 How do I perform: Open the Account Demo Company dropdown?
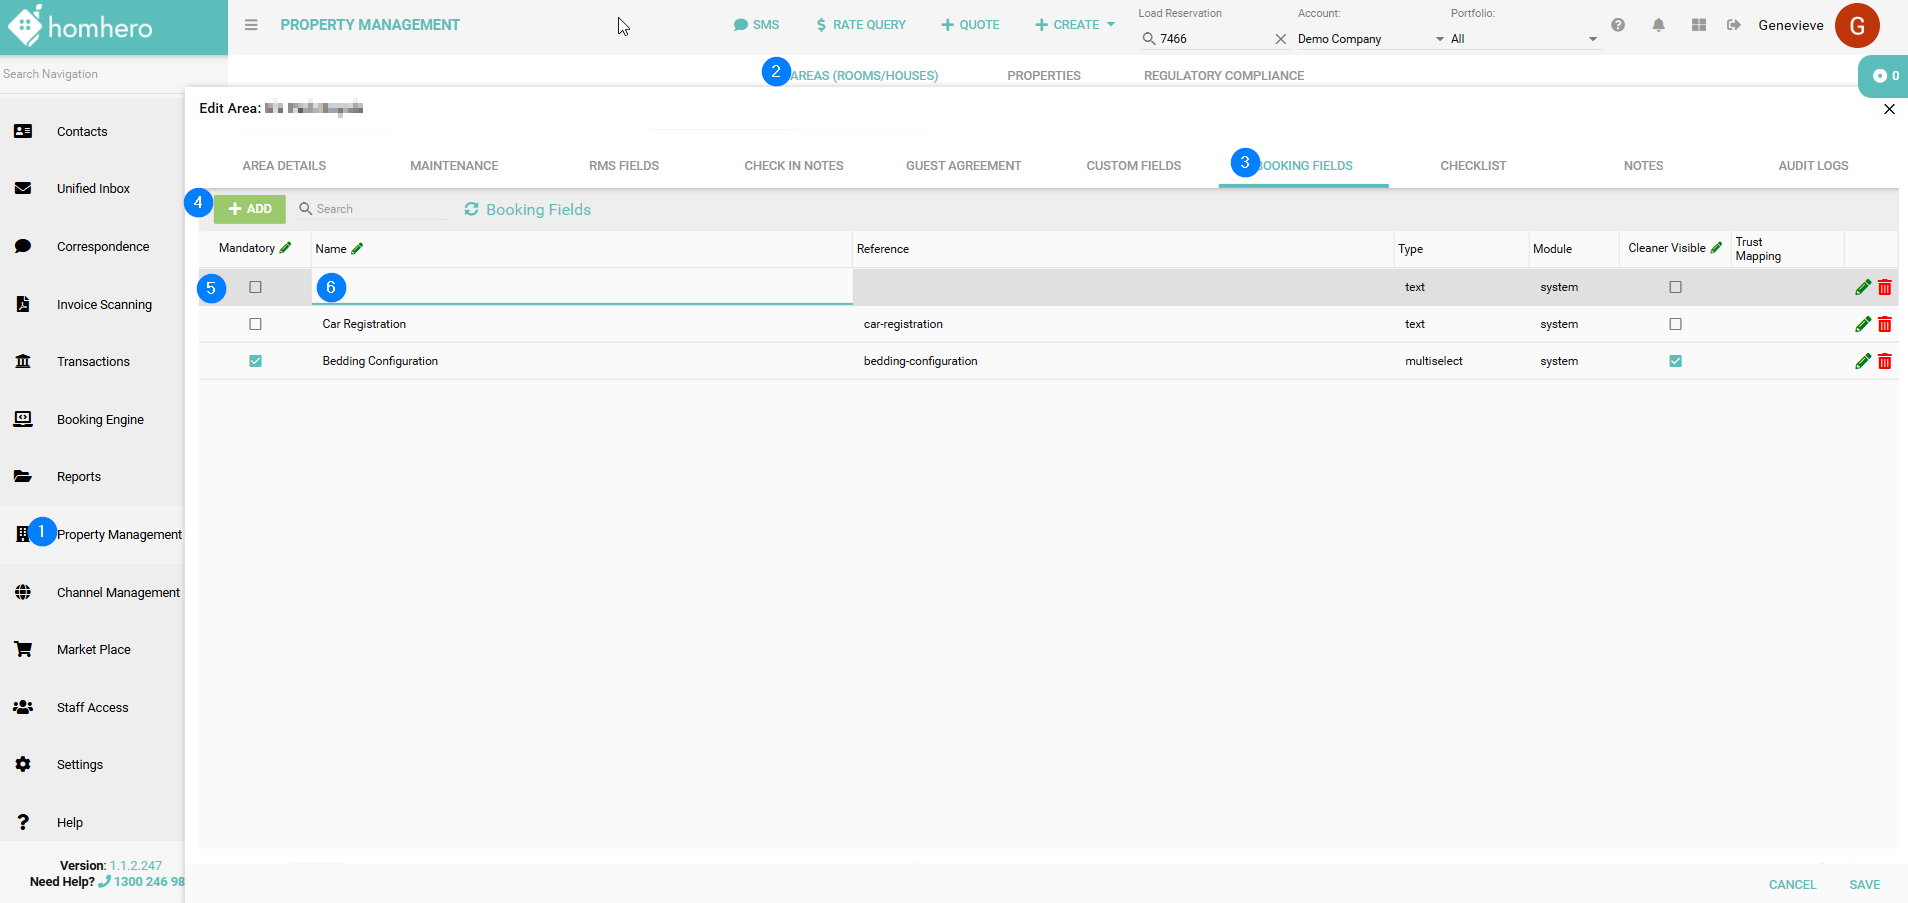[x=1370, y=39]
